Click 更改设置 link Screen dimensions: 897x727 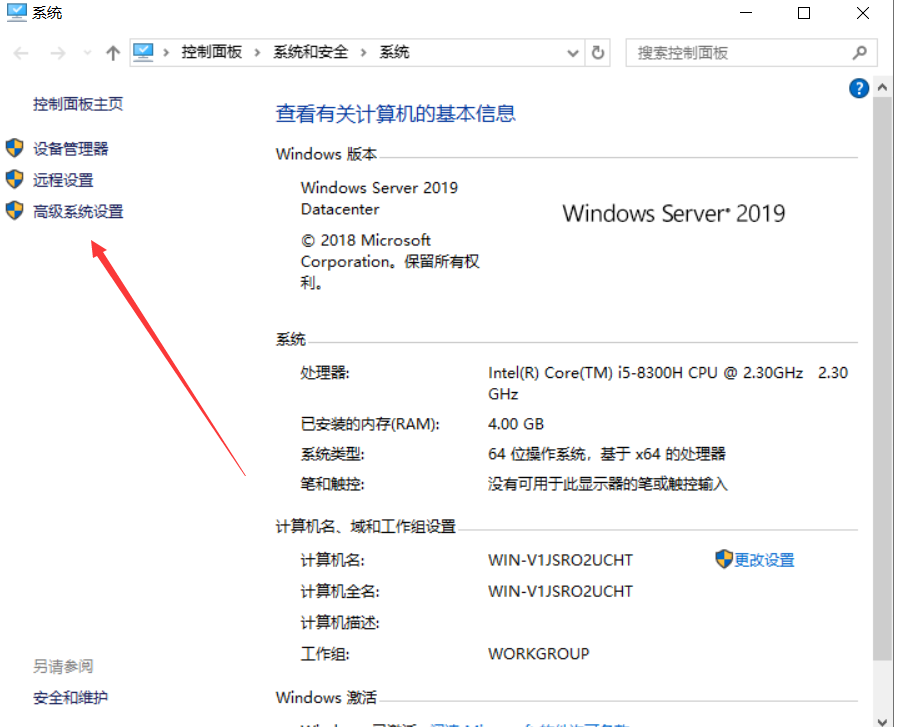(x=764, y=560)
